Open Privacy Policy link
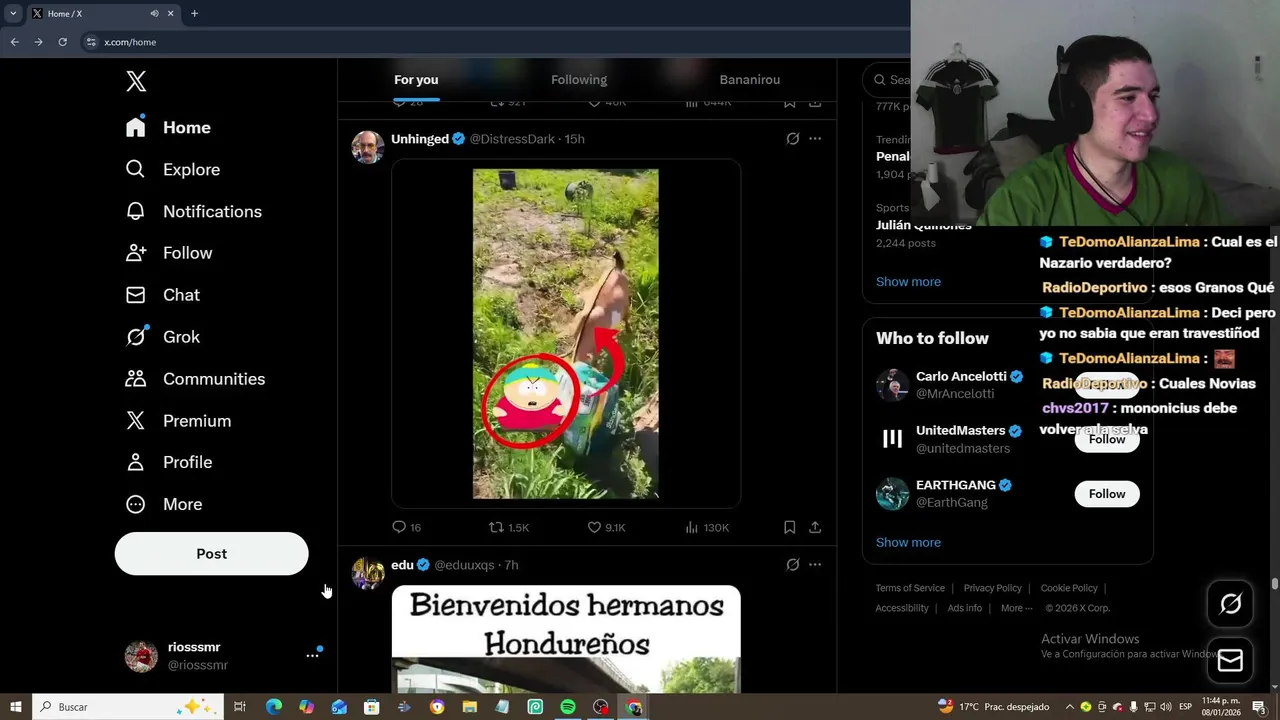Screen dimensions: 1280x720 (992, 588)
